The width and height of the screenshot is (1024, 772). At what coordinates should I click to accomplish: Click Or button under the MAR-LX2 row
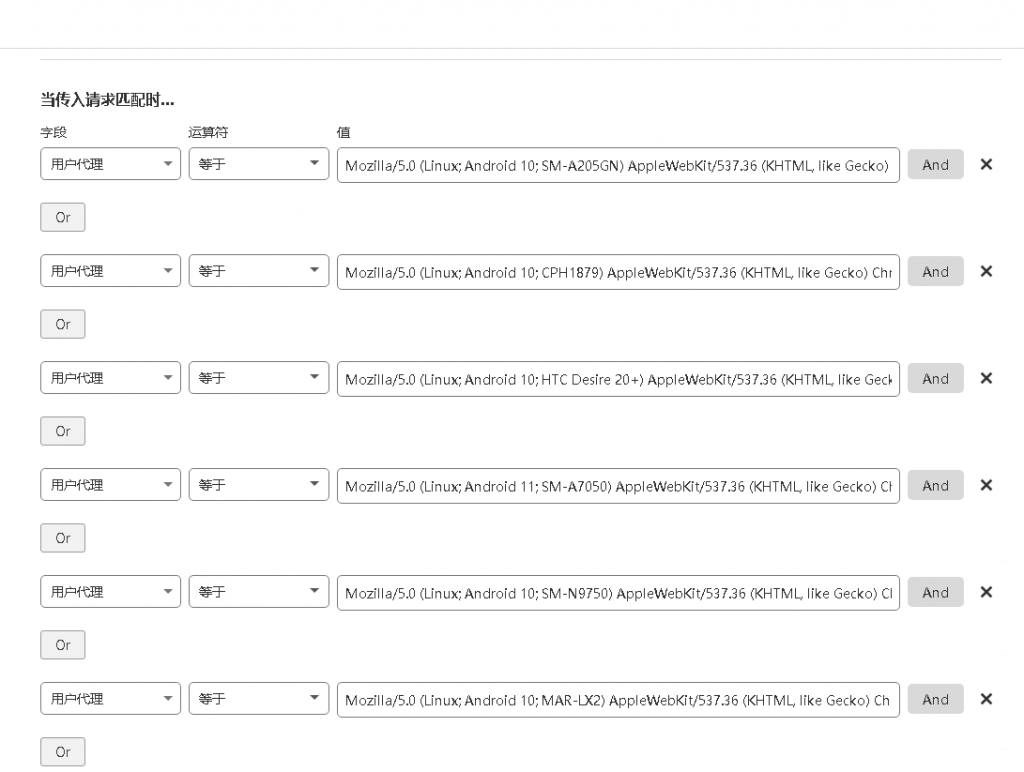point(63,752)
